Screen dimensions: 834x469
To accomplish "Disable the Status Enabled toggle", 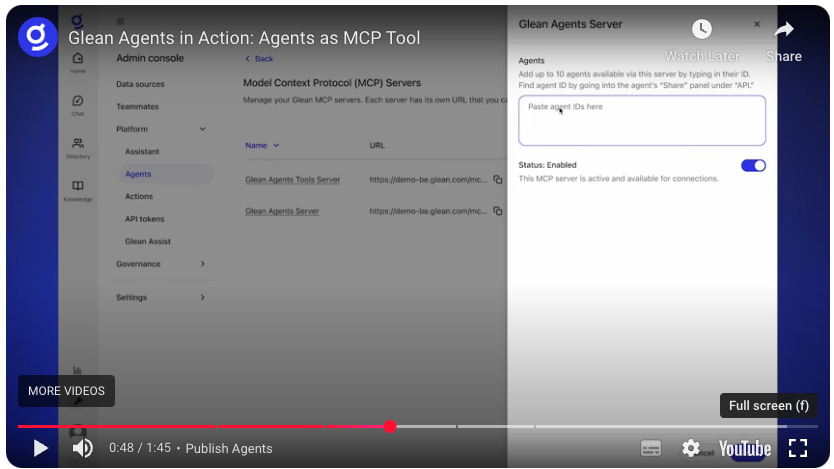I will point(753,165).
